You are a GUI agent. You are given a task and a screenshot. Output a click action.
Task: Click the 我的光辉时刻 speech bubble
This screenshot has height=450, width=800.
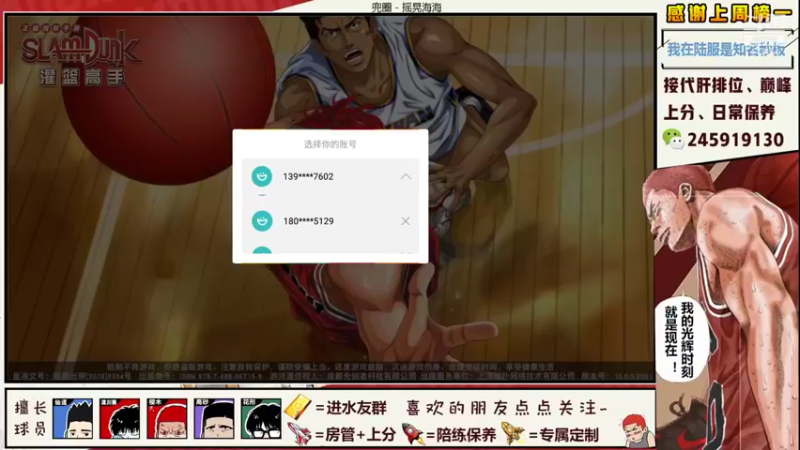pyautogui.click(x=681, y=339)
